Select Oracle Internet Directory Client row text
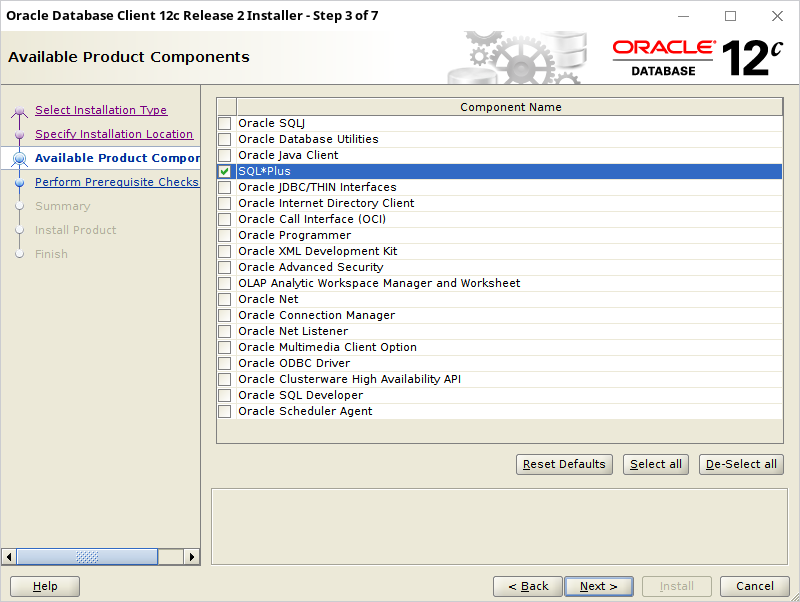Image resolution: width=800 pixels, height=602 pixels. coord(326,203)
